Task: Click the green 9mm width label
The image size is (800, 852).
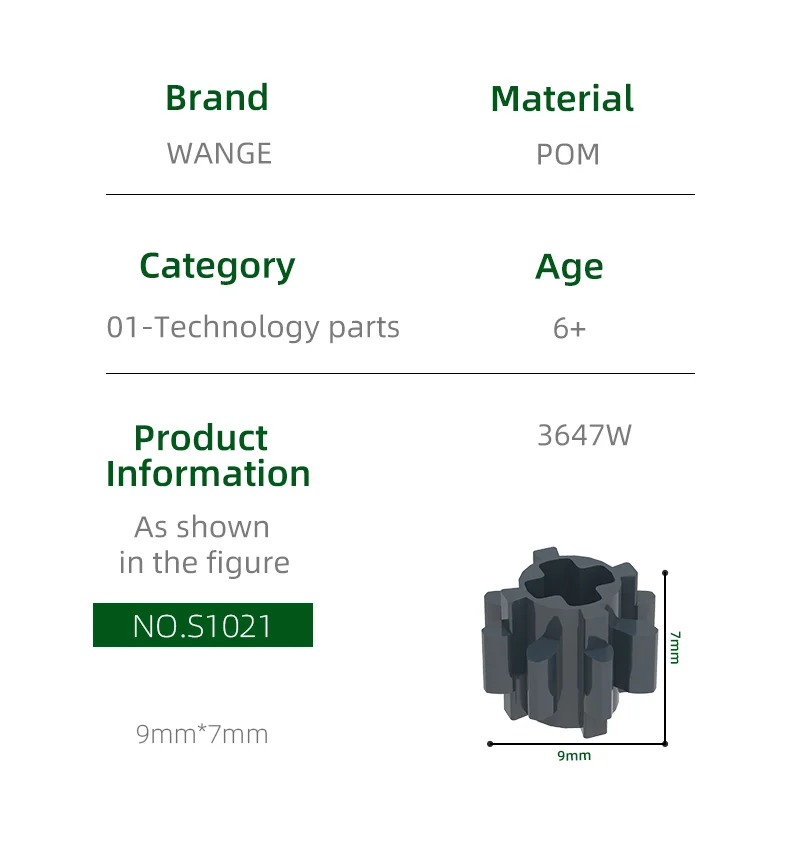Action: [x=574, y=756]
